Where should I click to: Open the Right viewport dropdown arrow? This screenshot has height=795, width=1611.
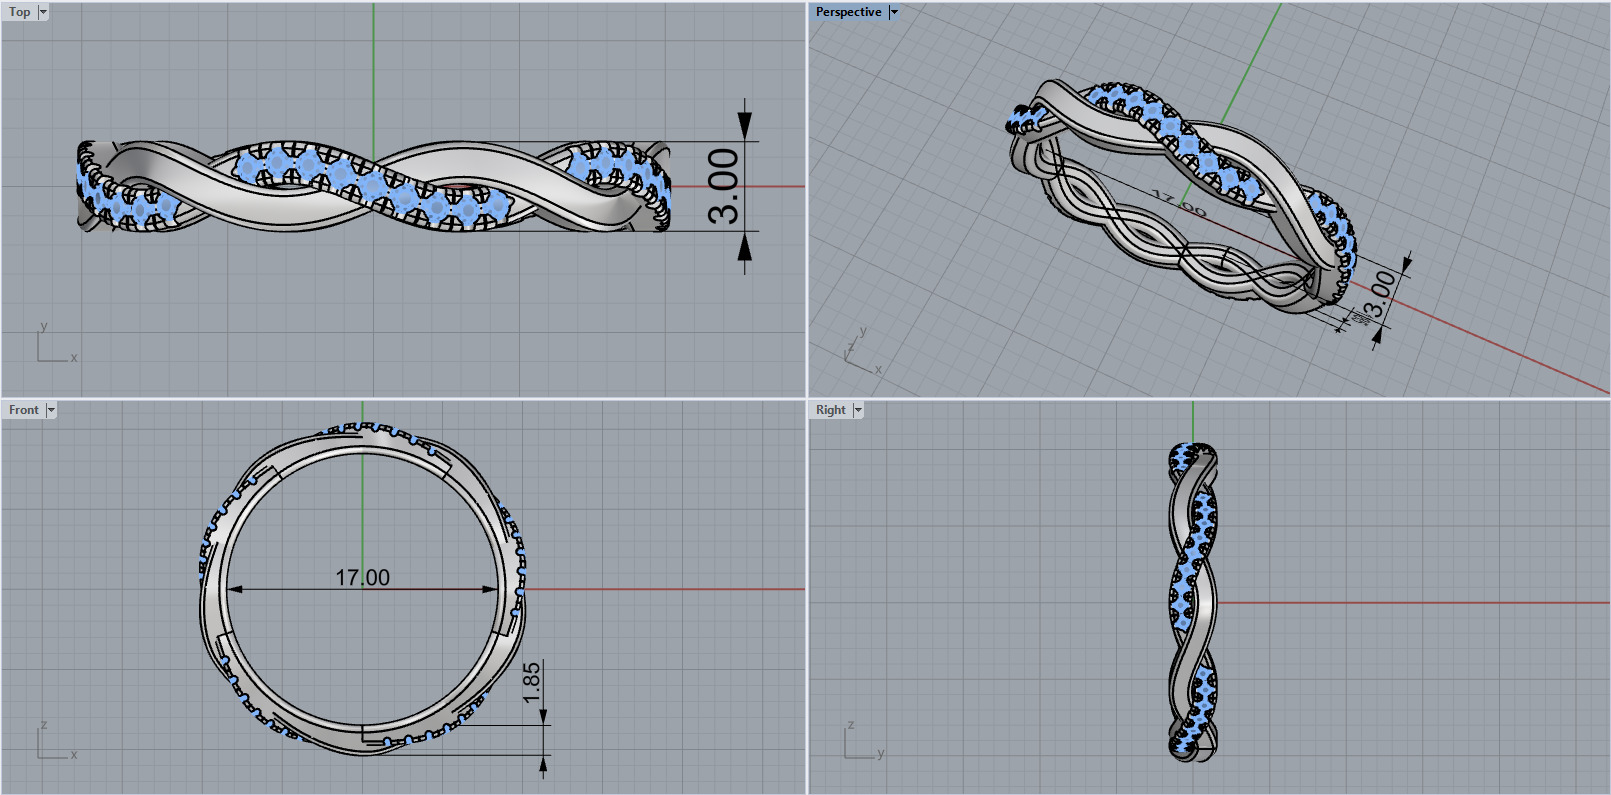click(x=858, y=410)
